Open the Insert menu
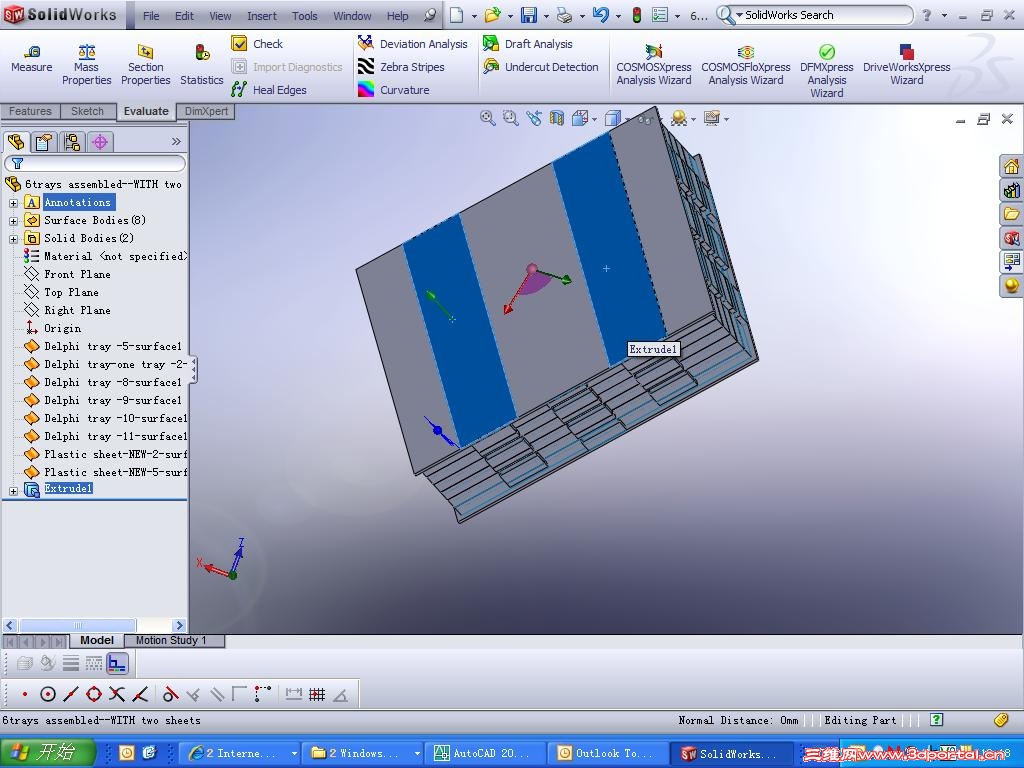 point(261,16)
